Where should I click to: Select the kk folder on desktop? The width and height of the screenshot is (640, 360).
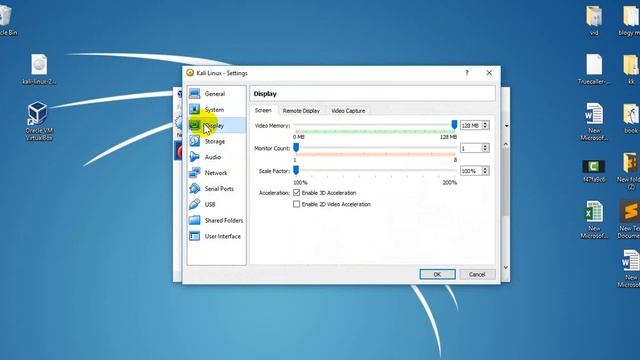click(x=631, y=69)
